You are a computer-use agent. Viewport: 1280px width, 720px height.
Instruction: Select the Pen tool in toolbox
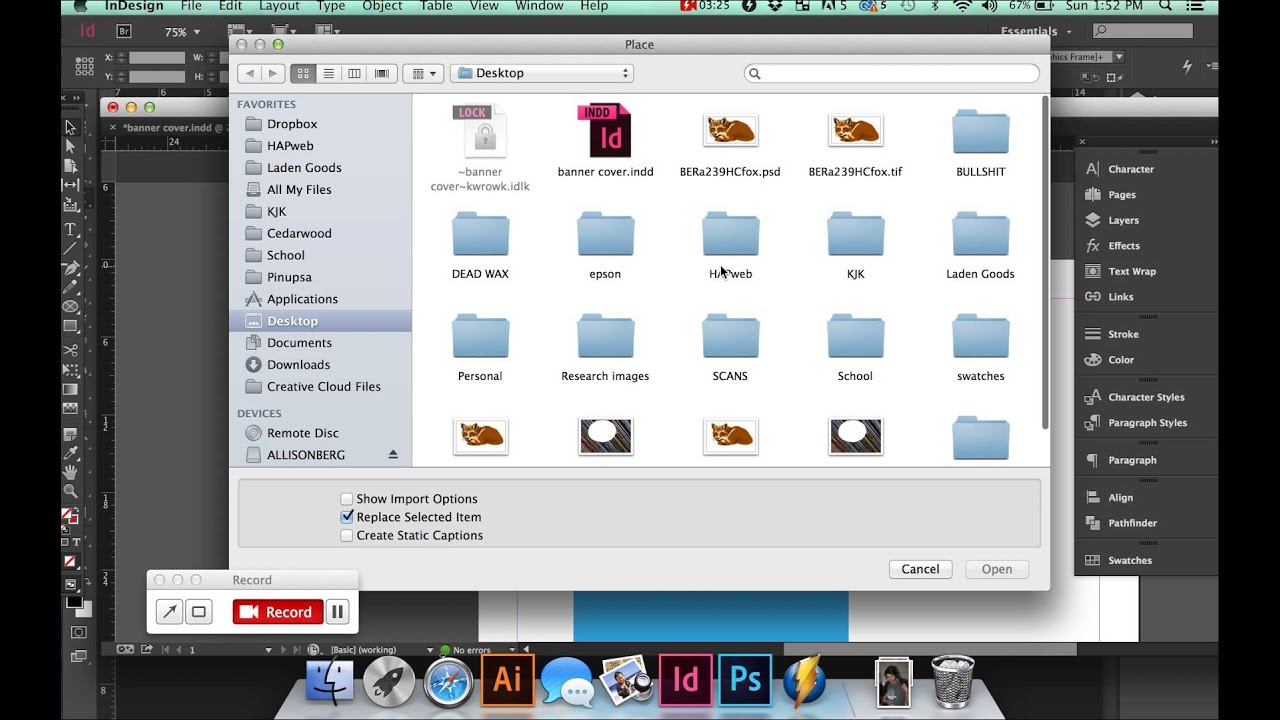[70, 268]
